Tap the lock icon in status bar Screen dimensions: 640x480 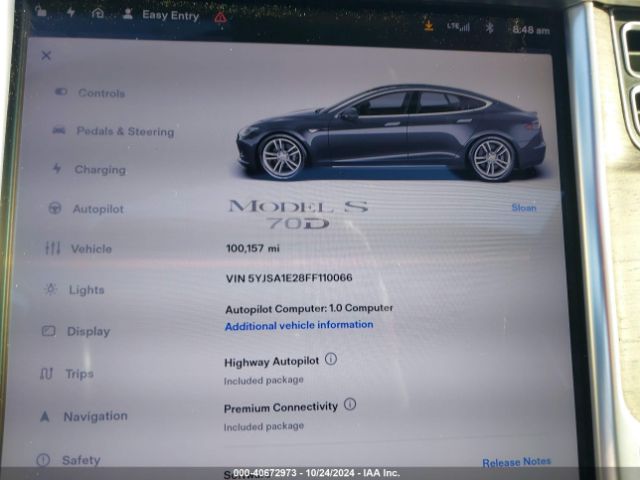pos(41,11)
